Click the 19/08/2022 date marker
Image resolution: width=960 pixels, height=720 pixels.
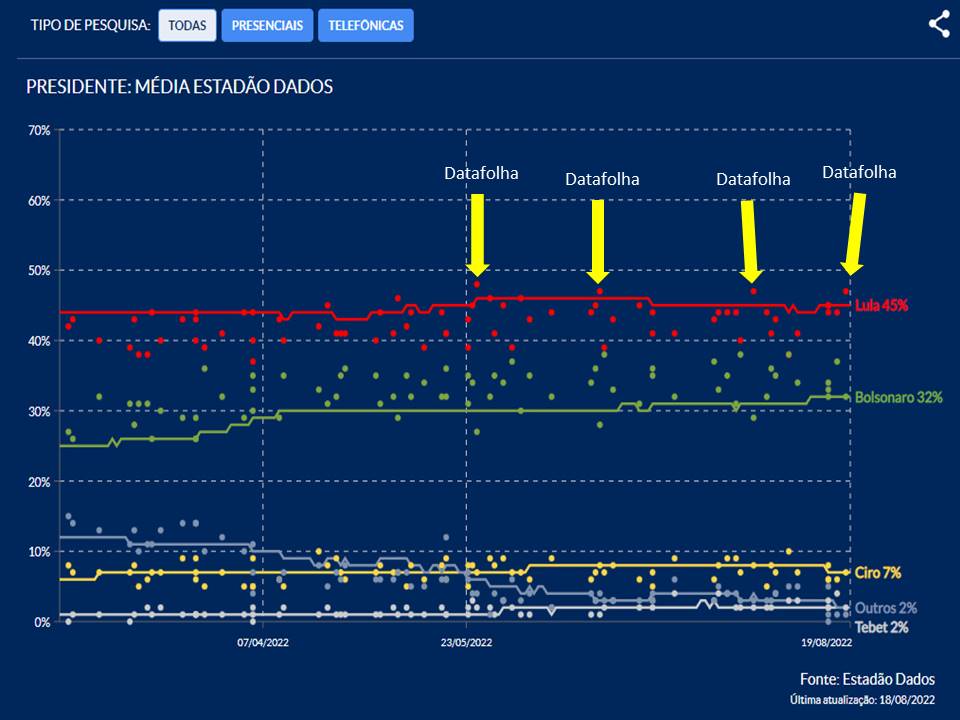pyautogui.click(x=825, y=644)
